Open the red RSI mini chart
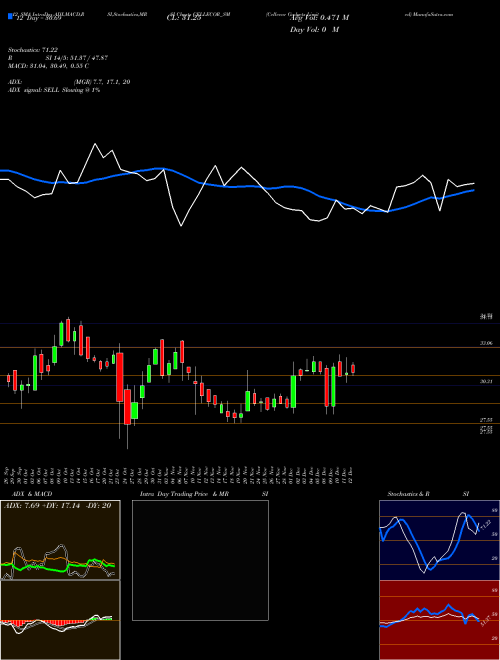500x660 pixels. click(439, 620)
